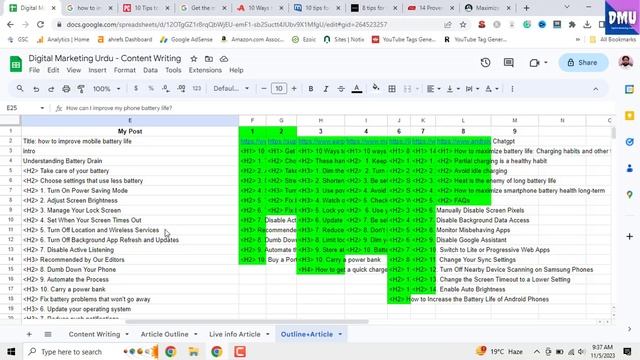Open the text color picker
Screen dimensions: 640x360
point(357,89)
